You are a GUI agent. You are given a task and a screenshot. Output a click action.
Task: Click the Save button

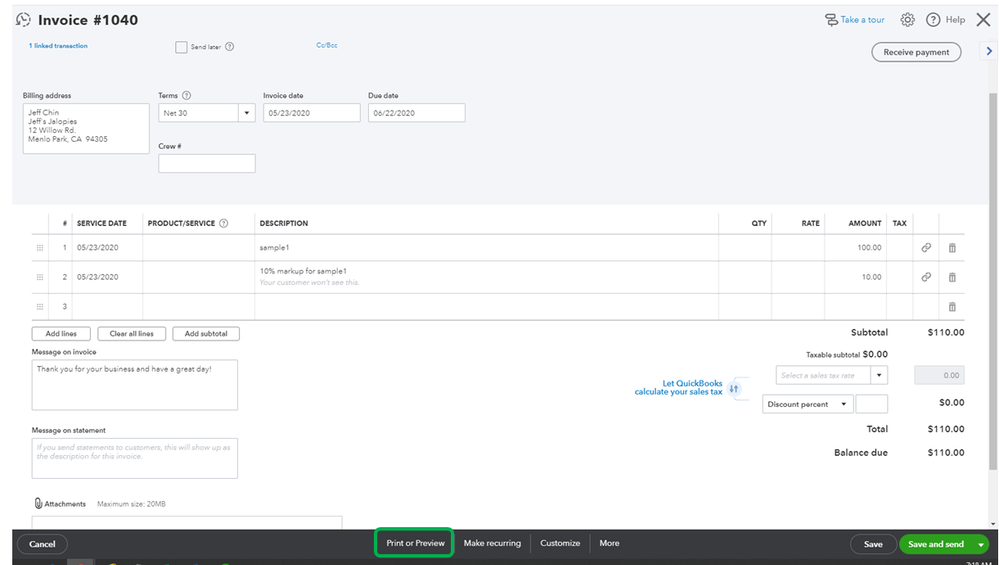coord(873,544)
